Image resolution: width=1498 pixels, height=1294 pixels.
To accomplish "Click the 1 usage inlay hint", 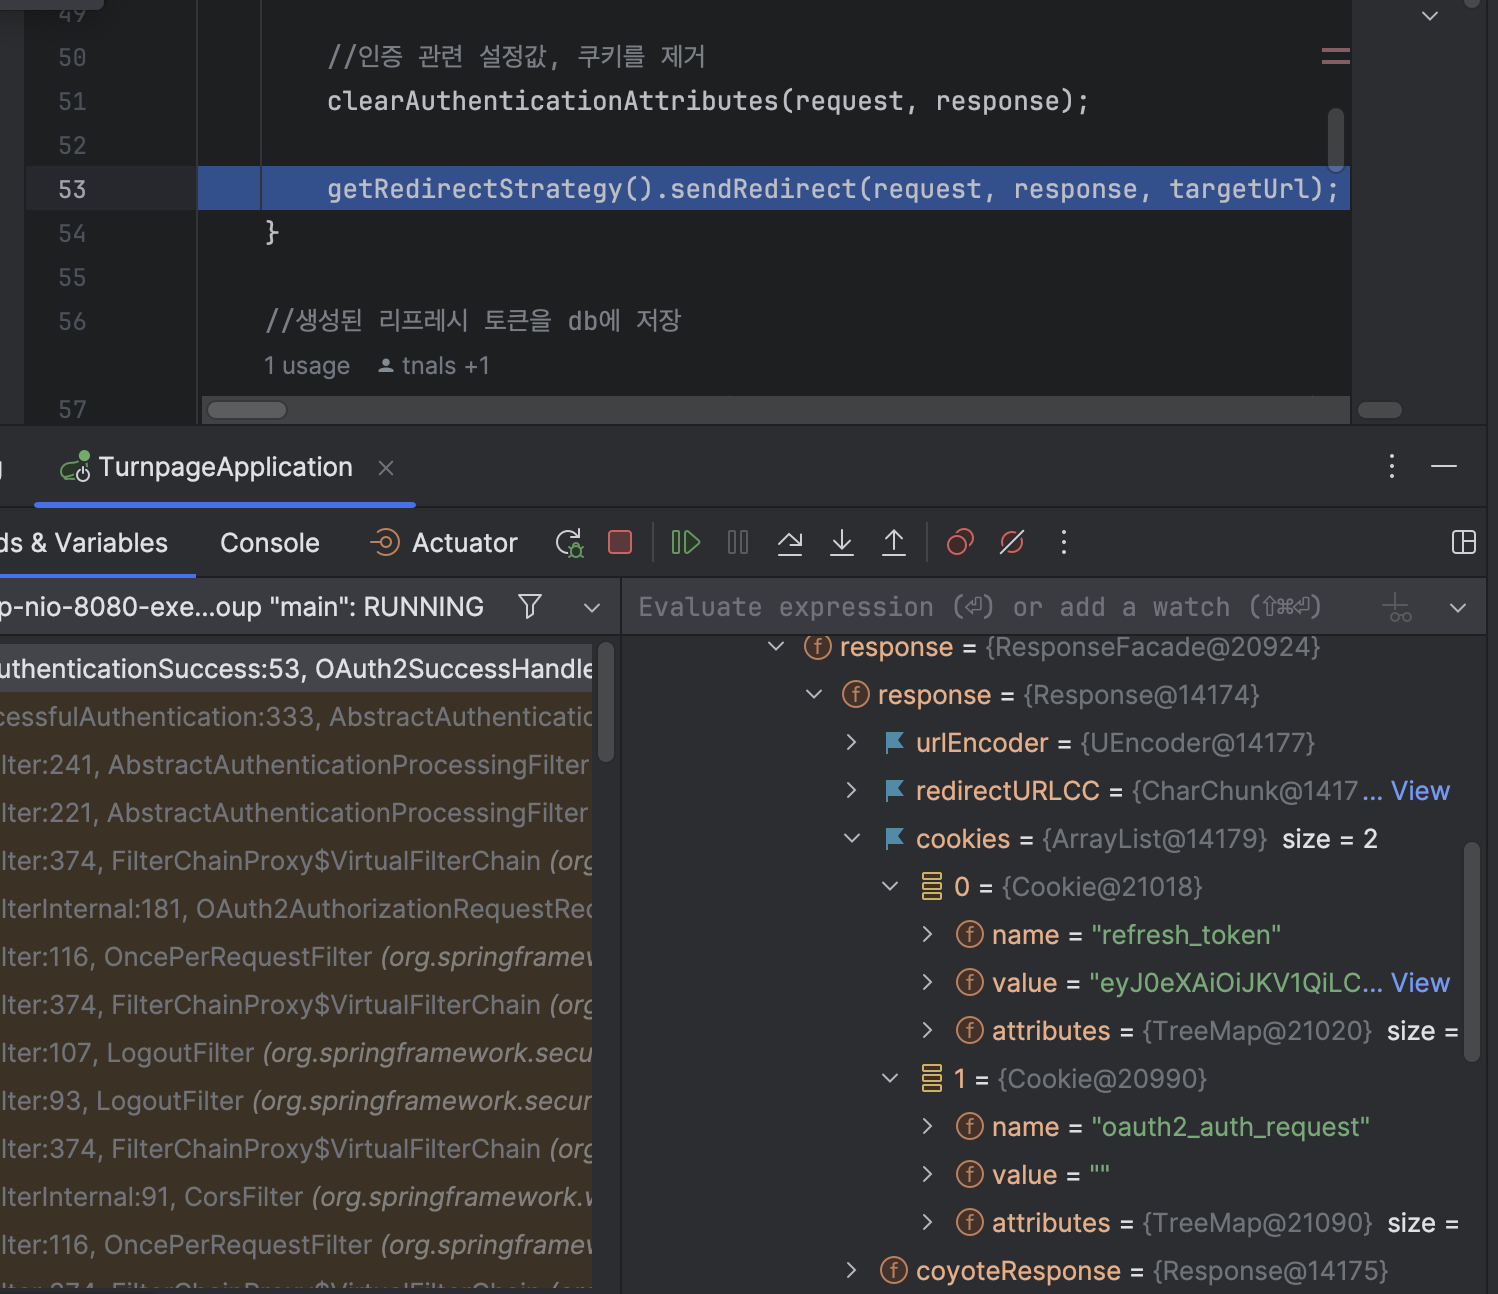I will tap(307, 366).
